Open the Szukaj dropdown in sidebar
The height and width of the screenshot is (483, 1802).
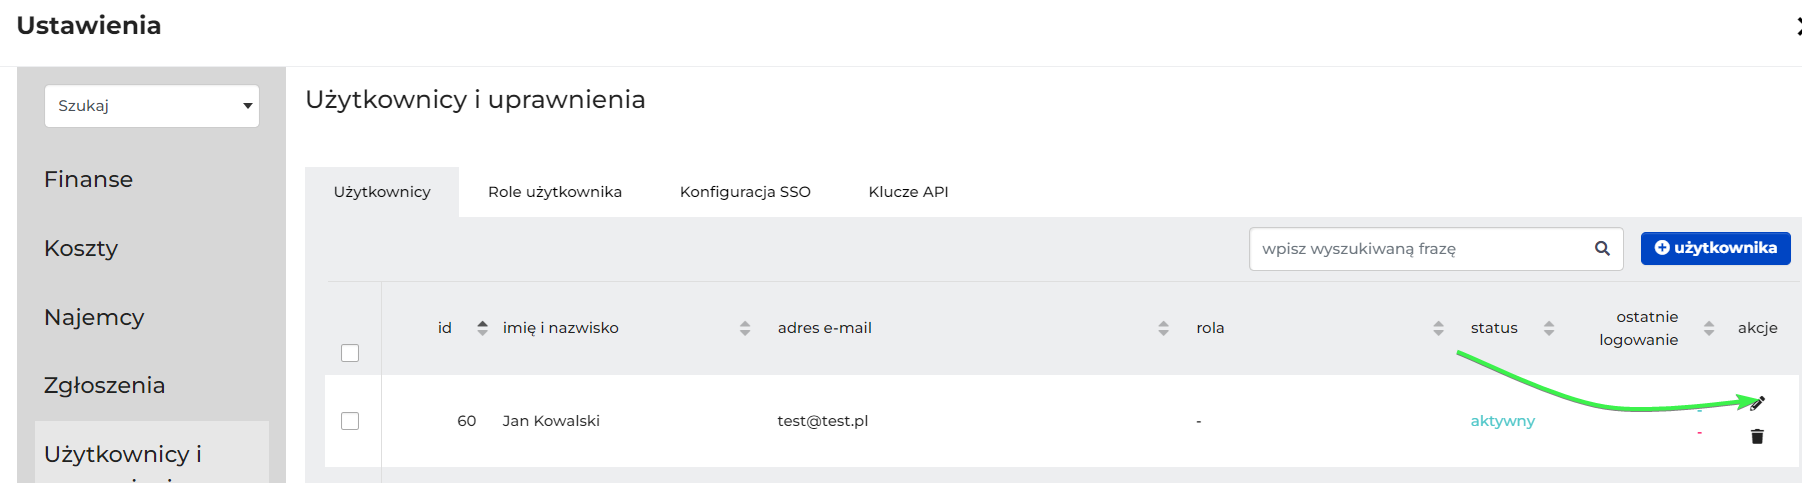coord(152,106)
